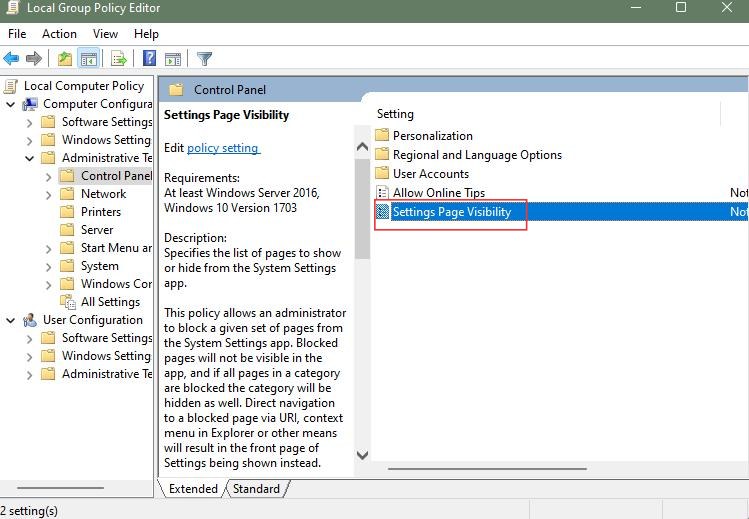Collapse the User Configuration node
Screen dimensions: 749x519
pyautogui.click(x=11, y=320)
